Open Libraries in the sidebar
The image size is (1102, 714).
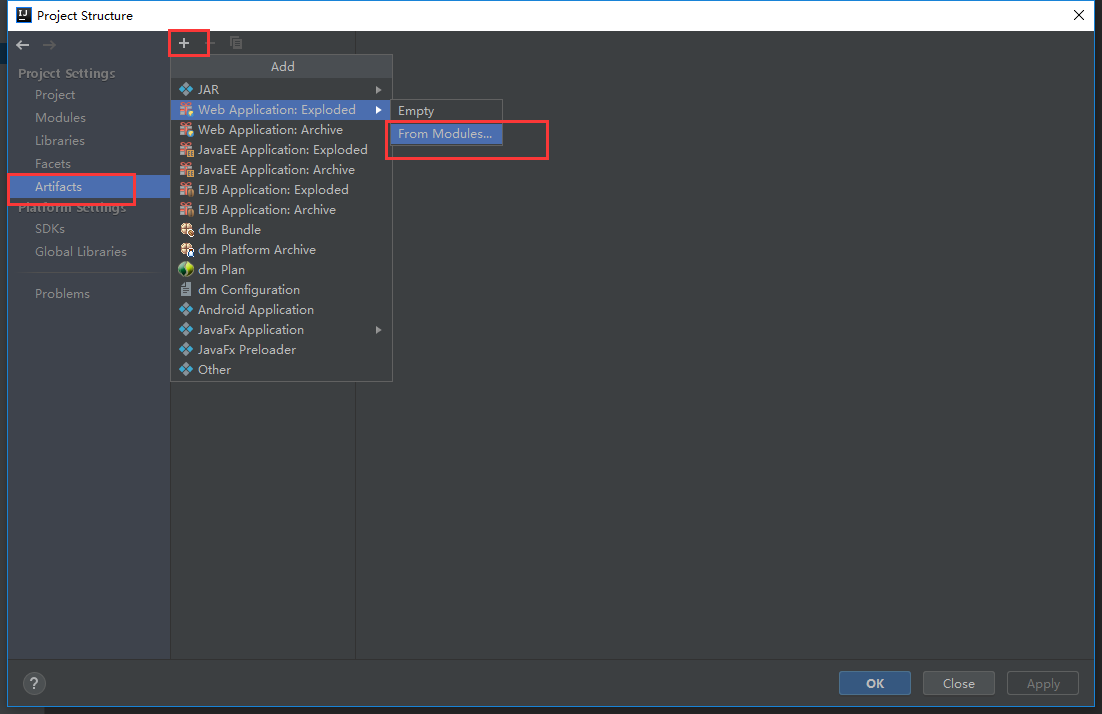click(x=60, y=141)
